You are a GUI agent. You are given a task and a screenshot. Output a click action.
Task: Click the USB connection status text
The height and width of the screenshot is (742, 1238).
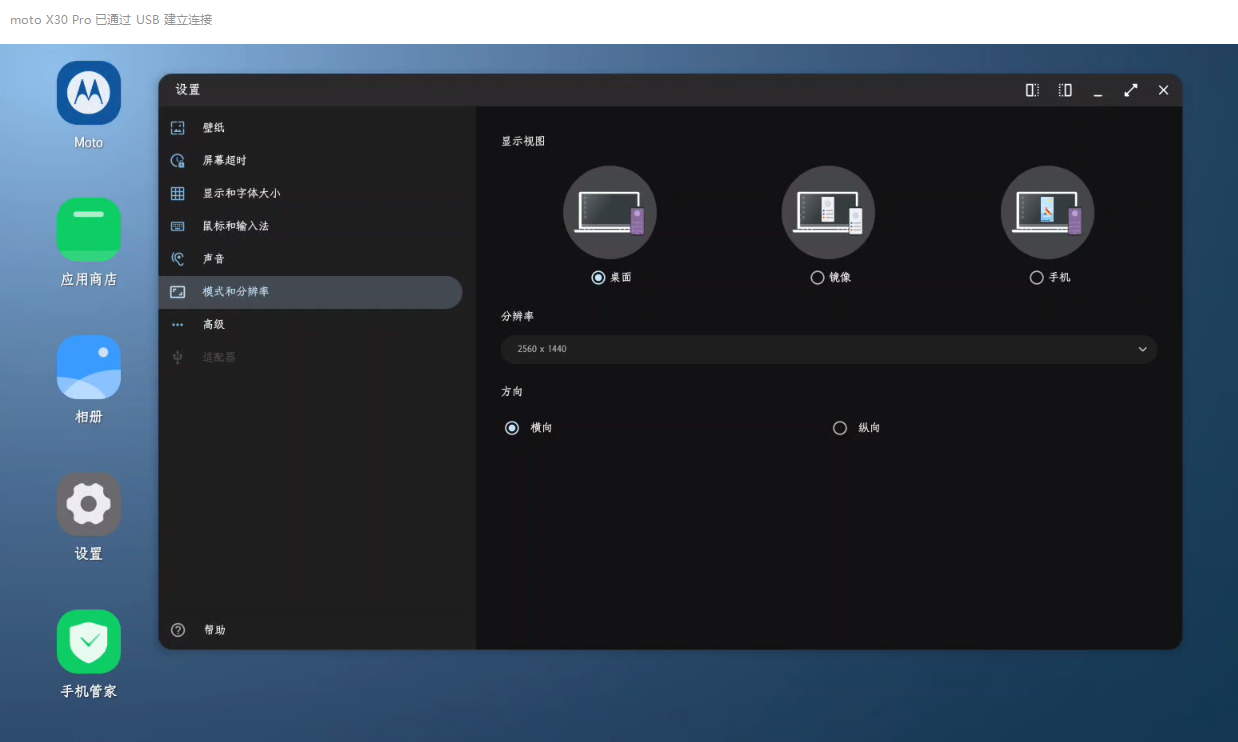[111, 20]
